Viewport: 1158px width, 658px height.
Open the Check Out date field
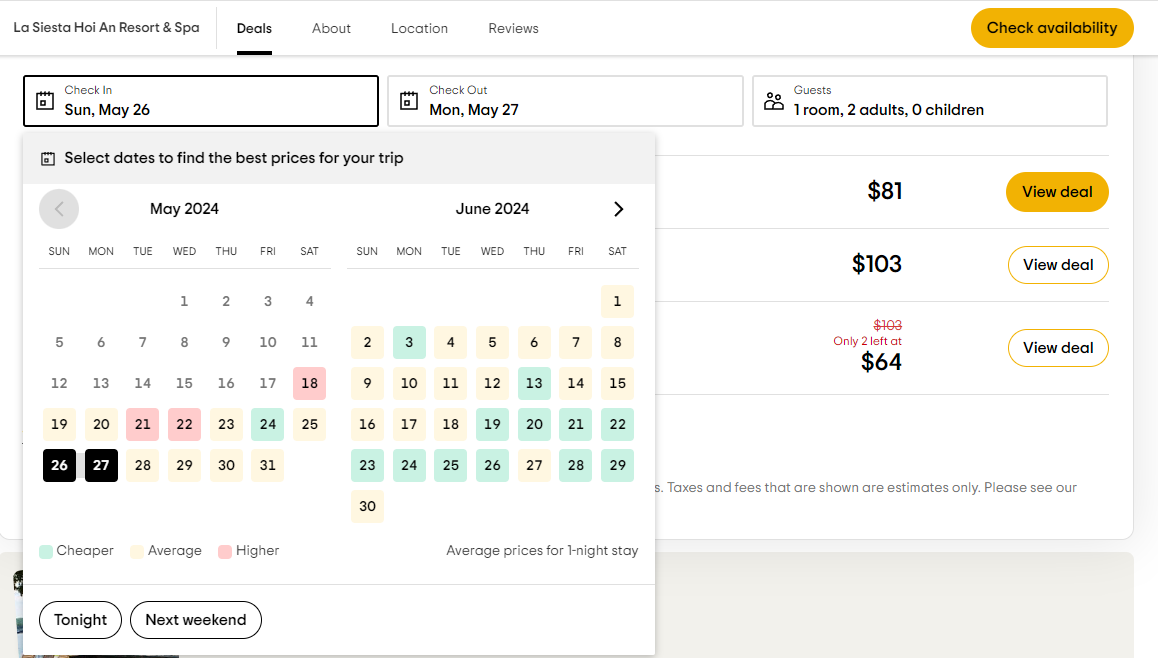pos(565,101)
